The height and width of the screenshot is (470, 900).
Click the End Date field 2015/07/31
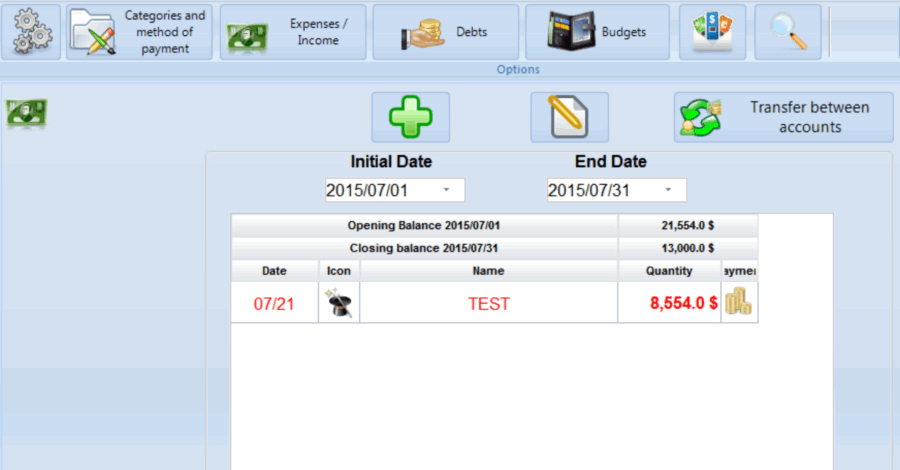tap(616, 190)
